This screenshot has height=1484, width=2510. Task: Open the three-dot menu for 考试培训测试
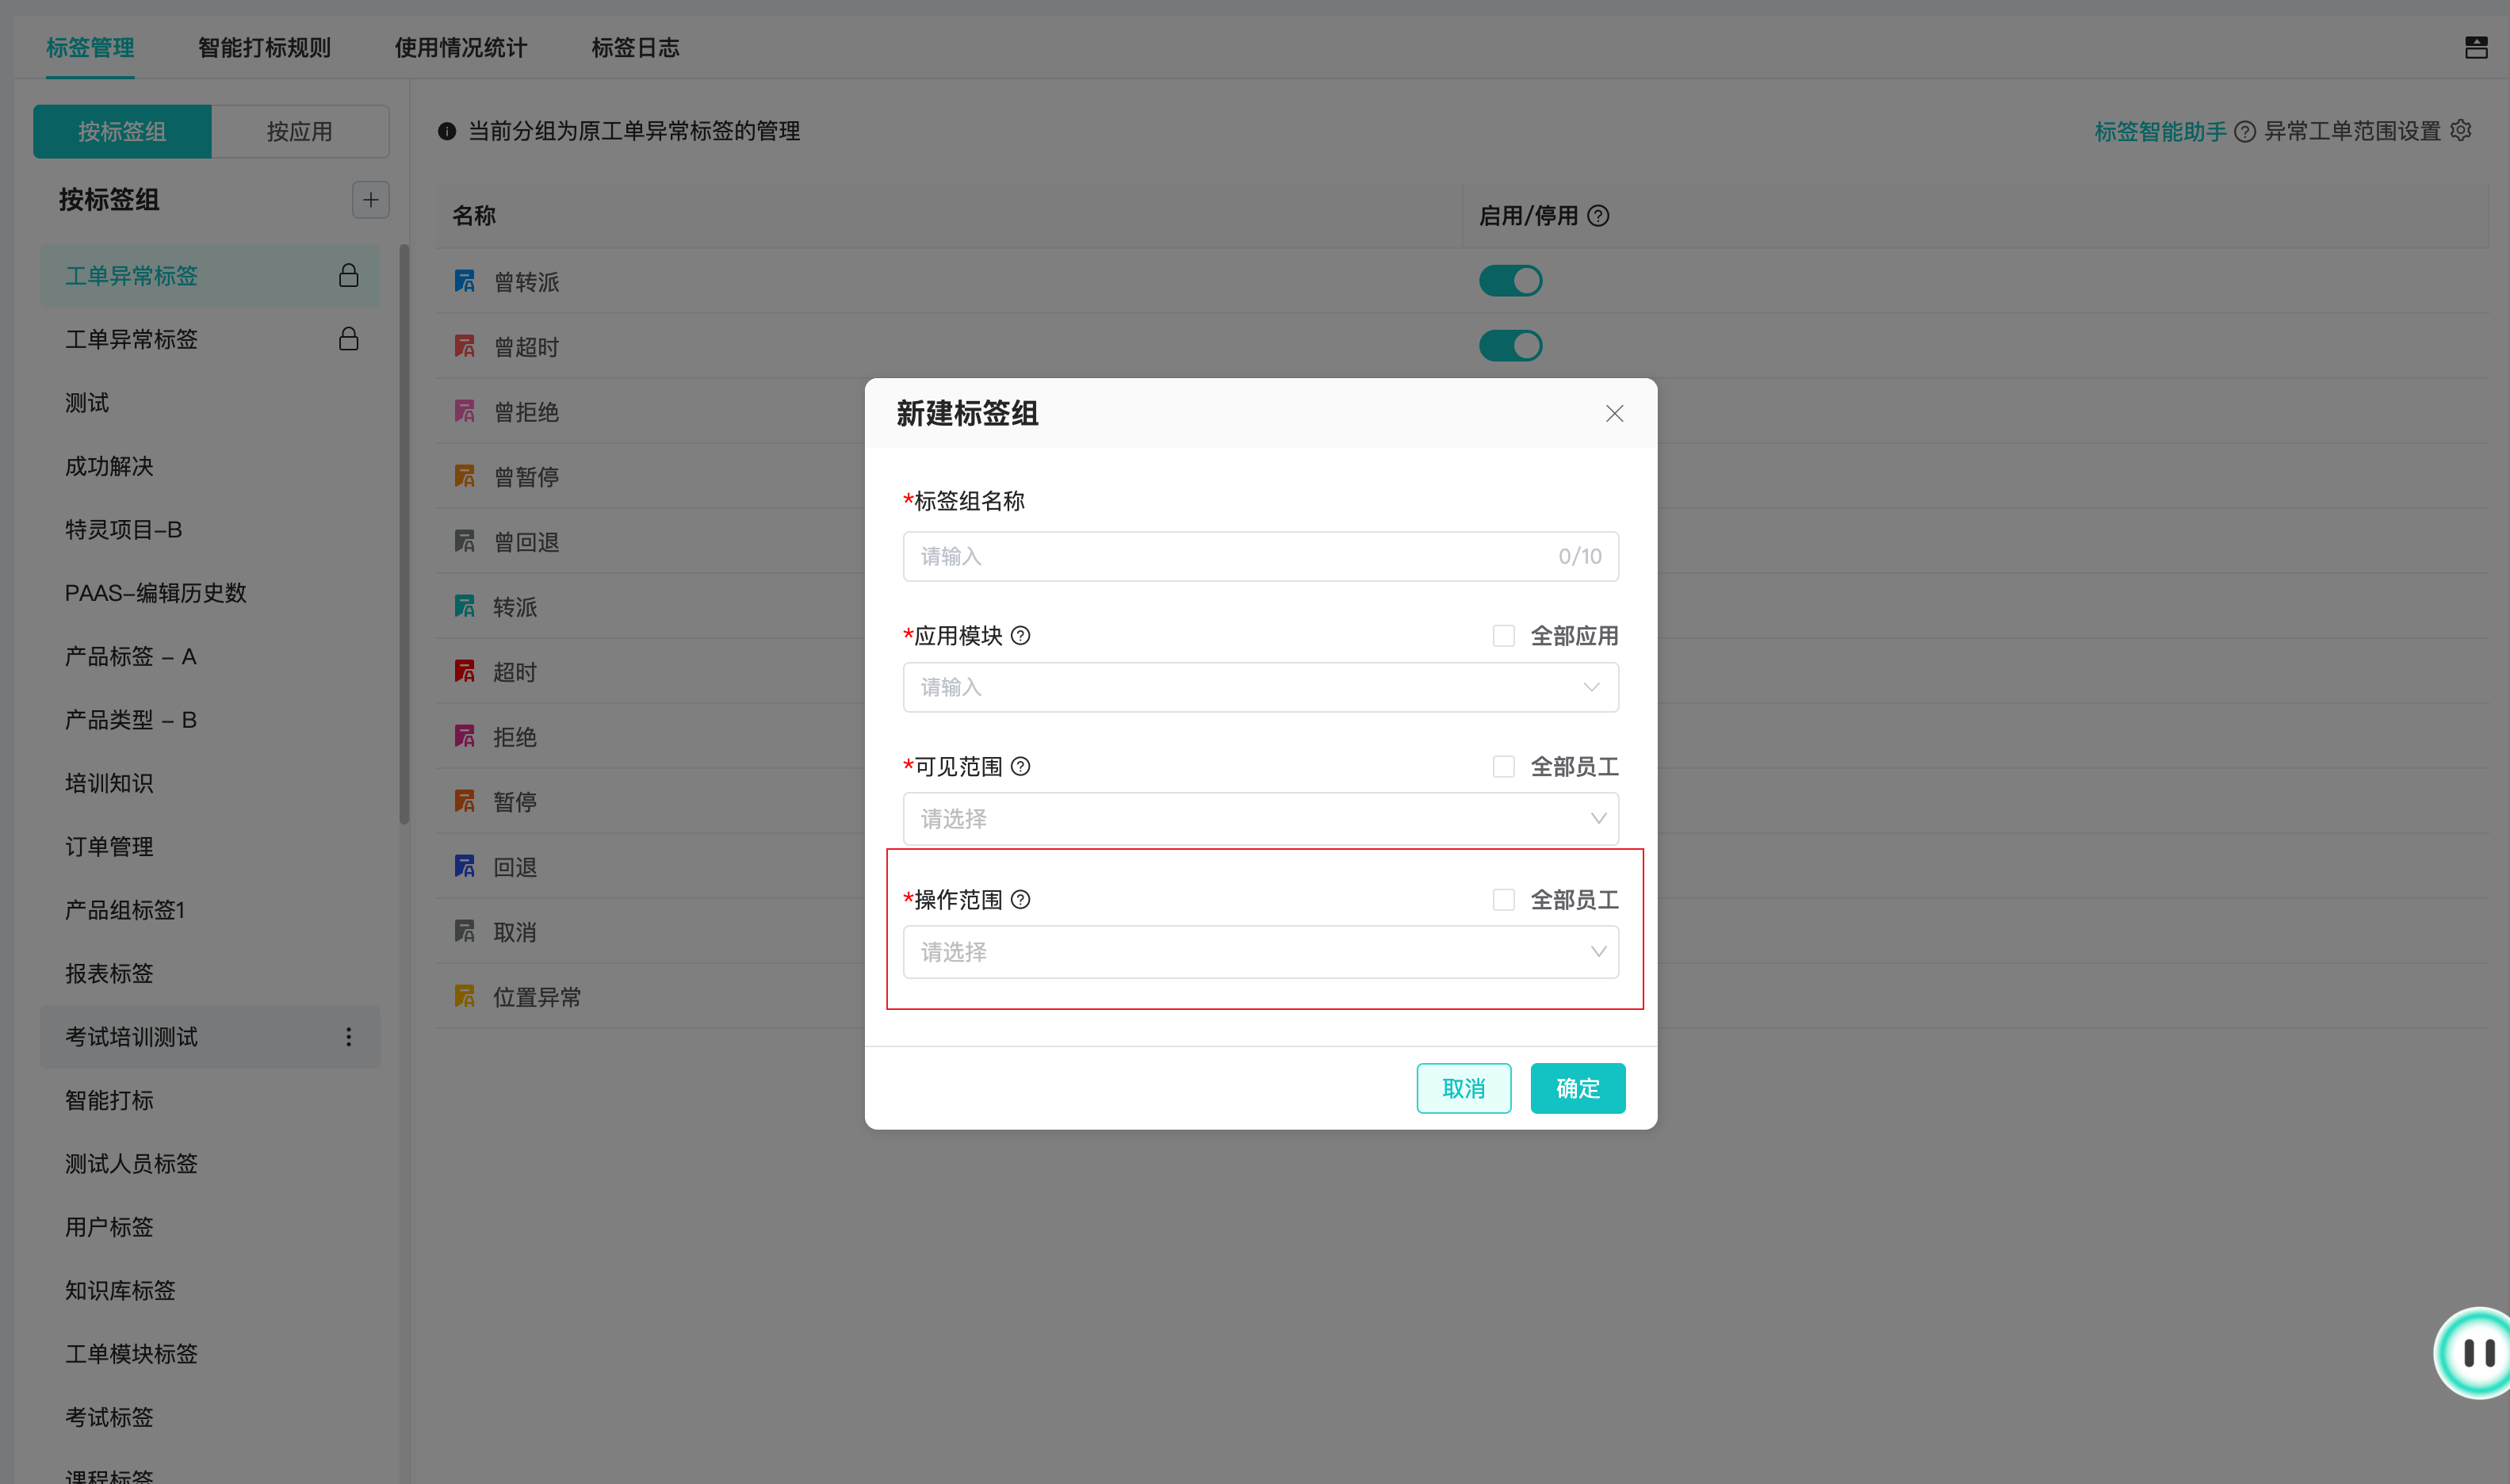pos(348,1037)
